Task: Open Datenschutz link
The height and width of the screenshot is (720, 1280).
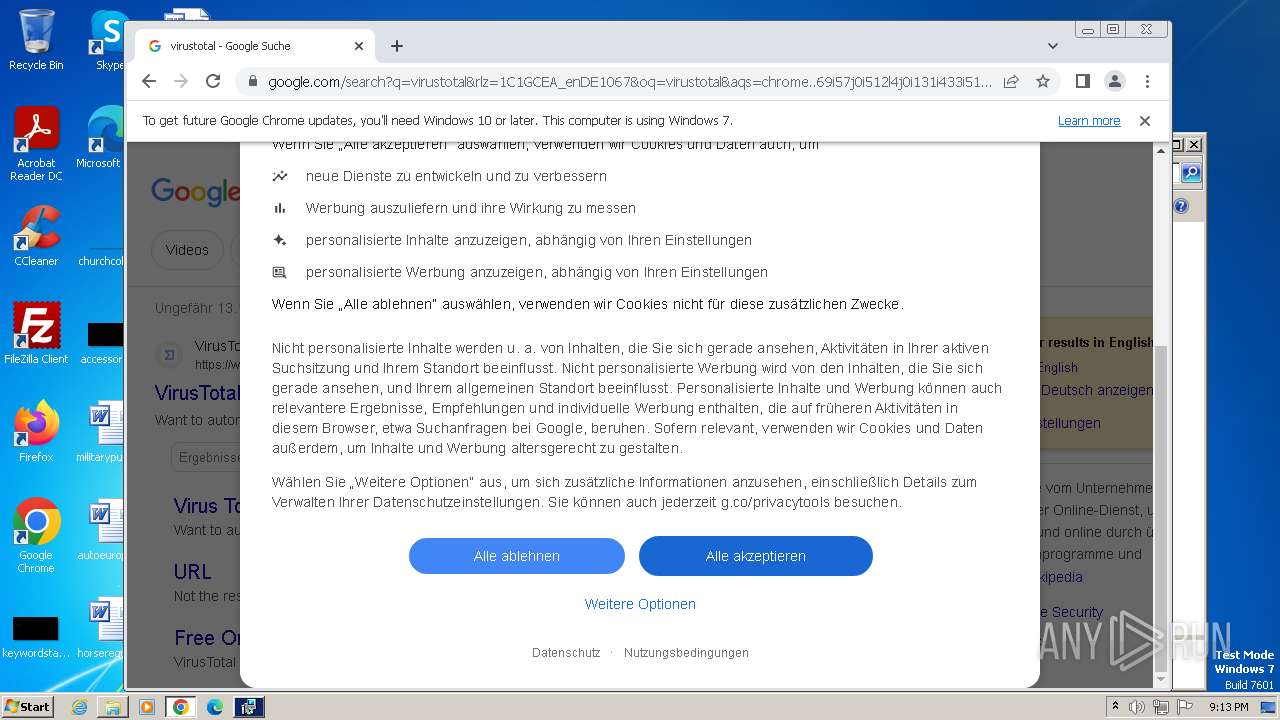Action: tap(566, 653)
